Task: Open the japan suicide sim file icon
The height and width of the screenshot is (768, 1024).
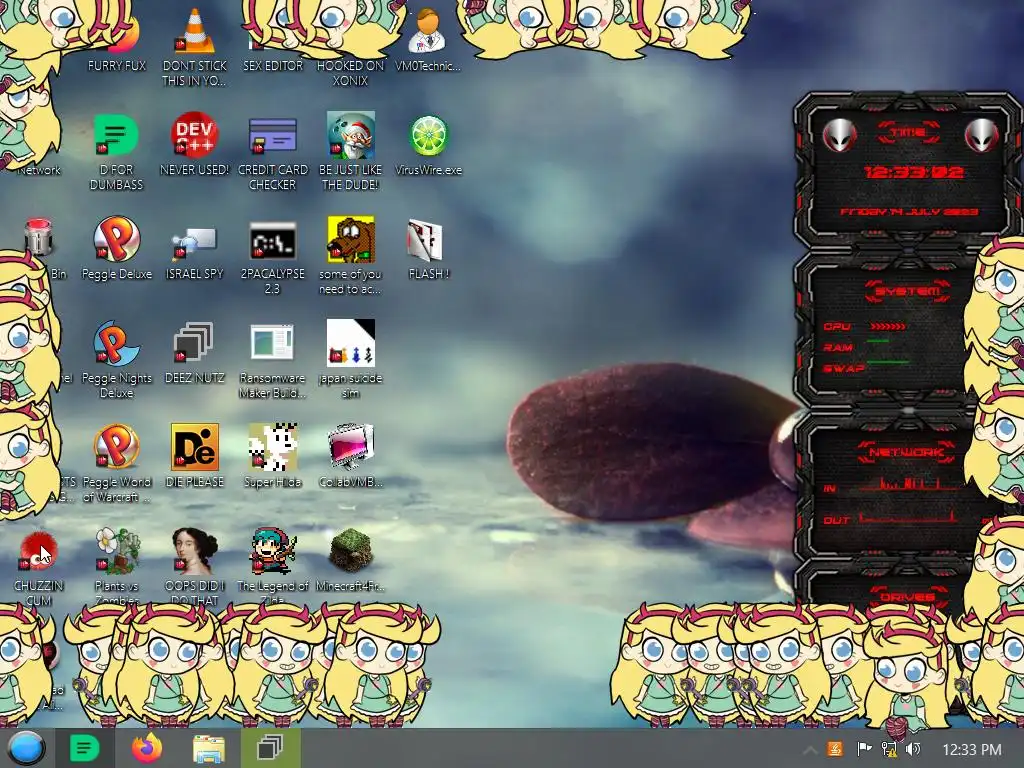Action: click(351, 343)
